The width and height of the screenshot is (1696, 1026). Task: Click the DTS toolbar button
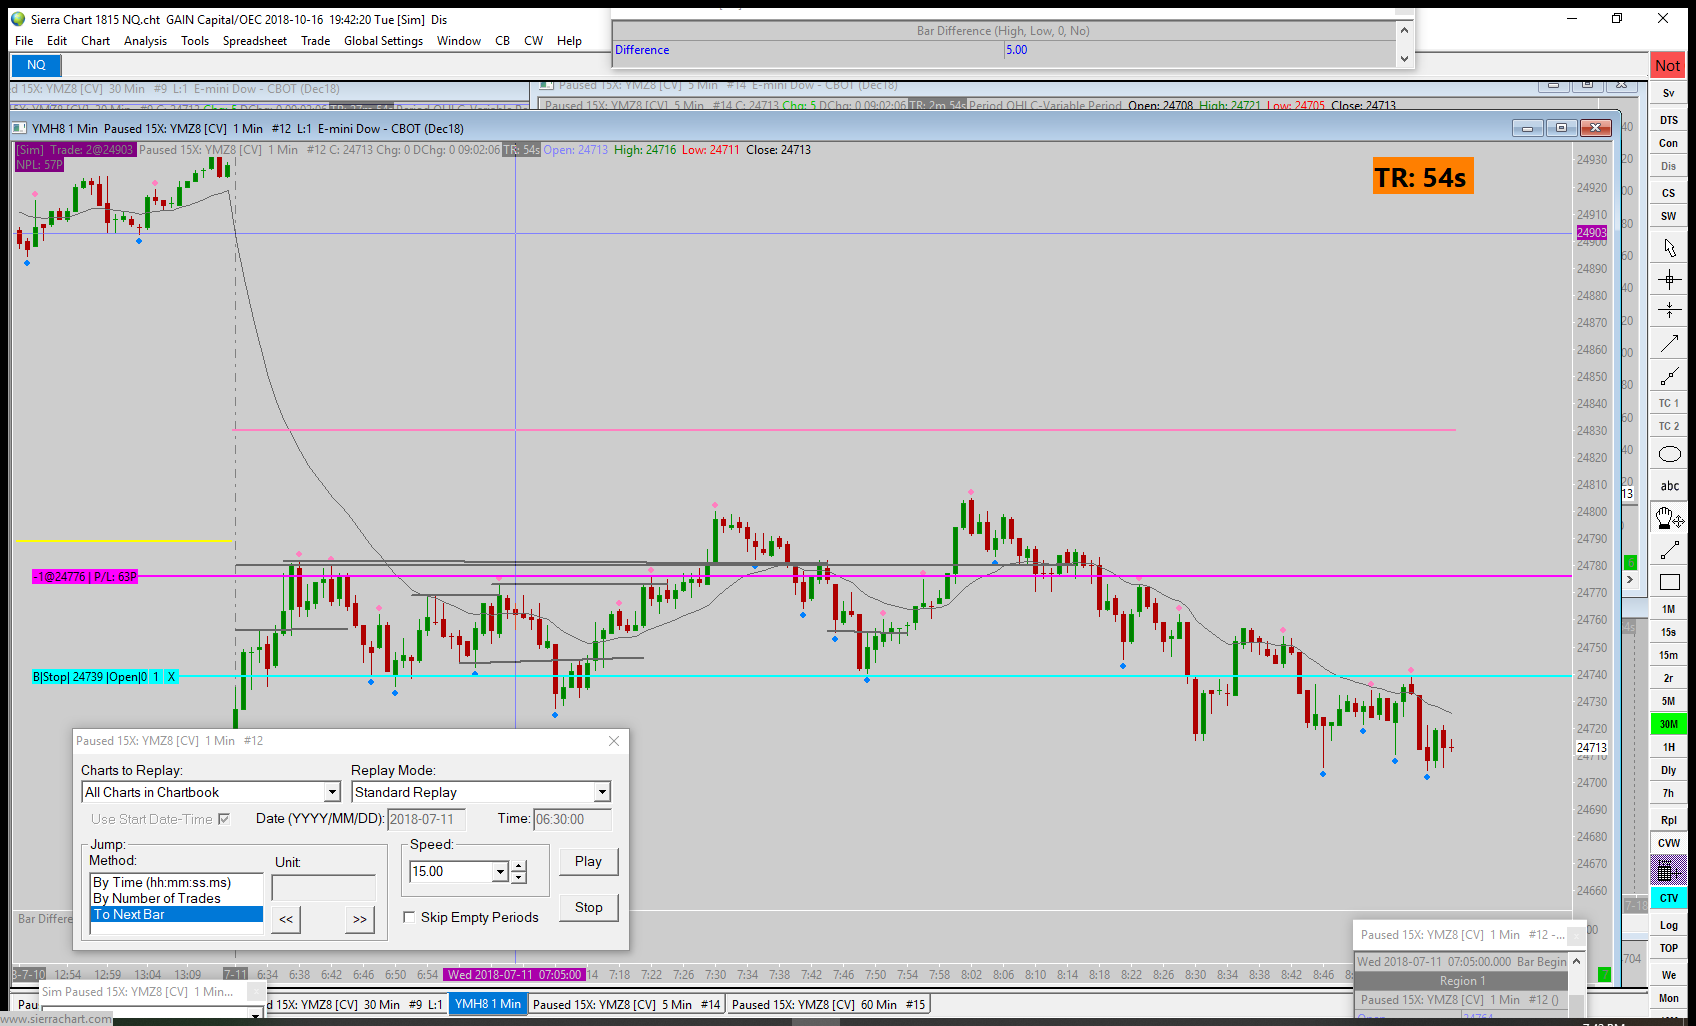1669,120
